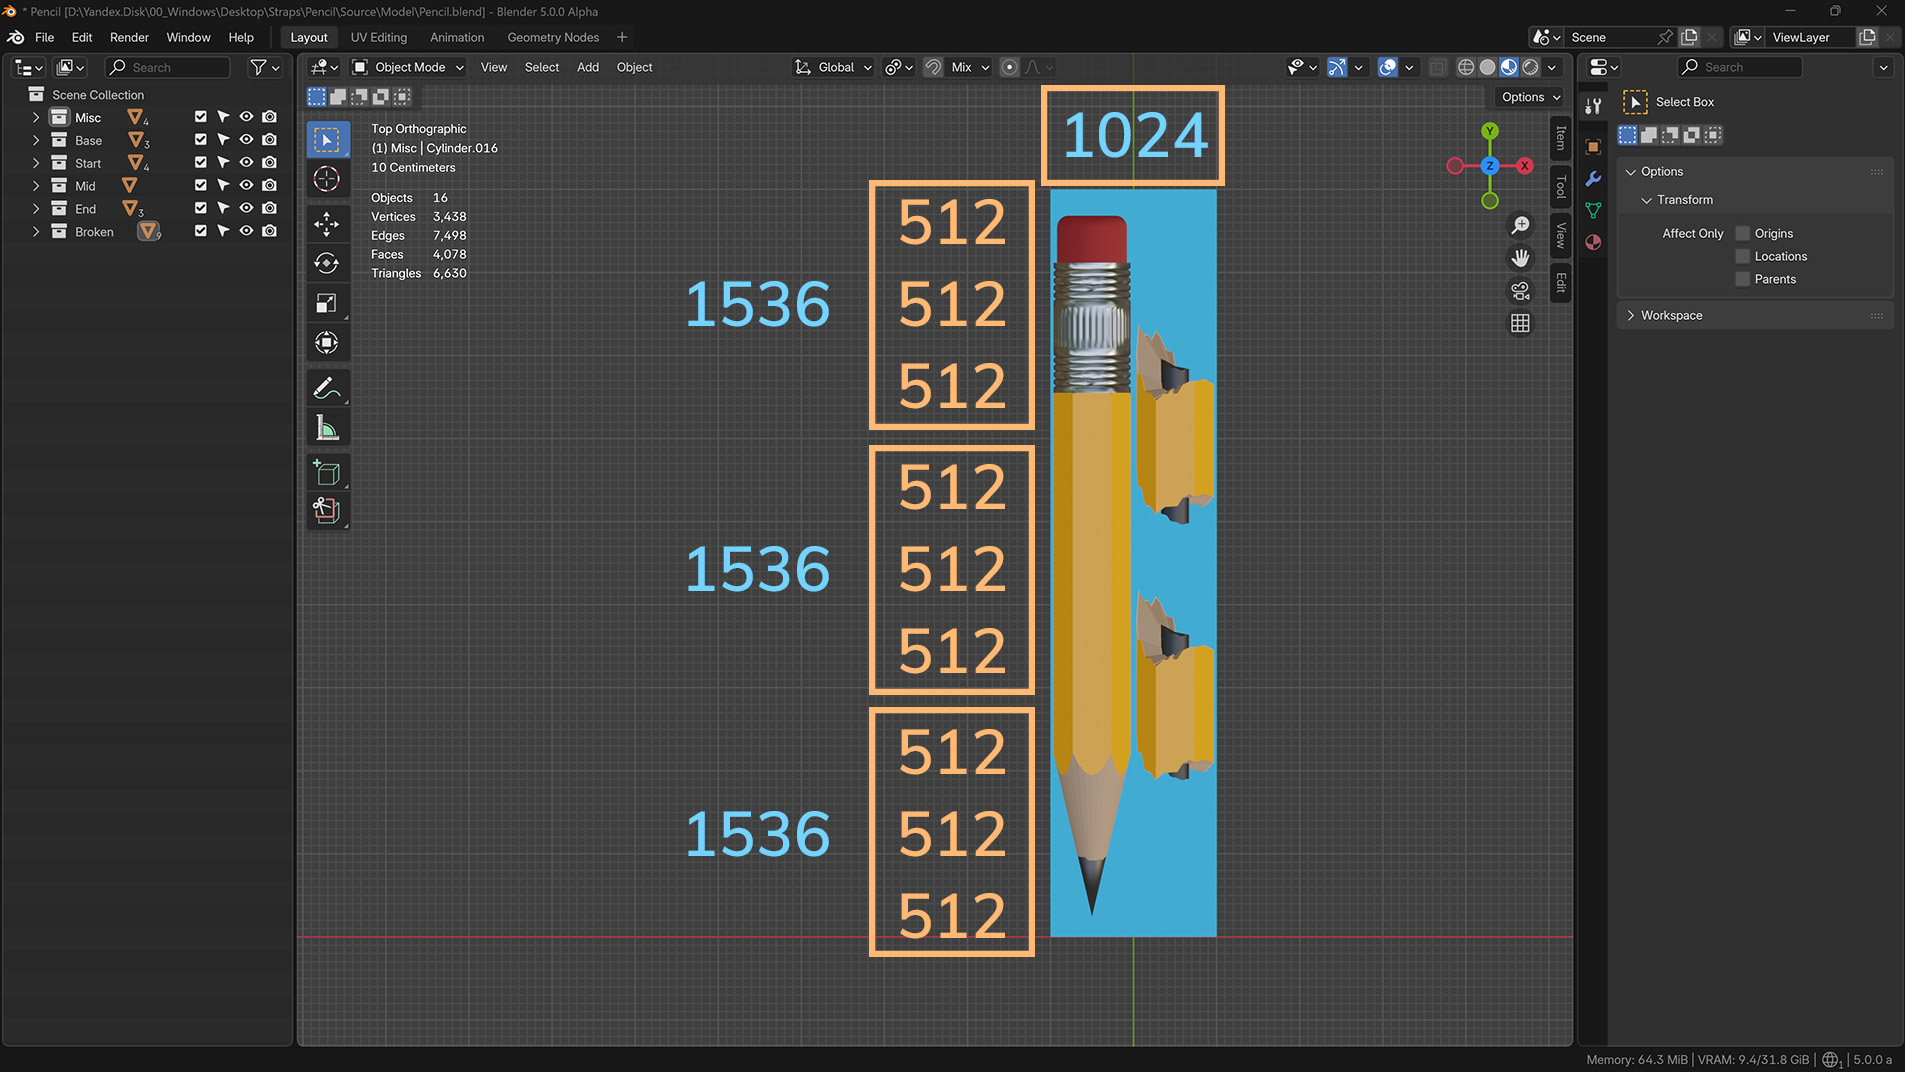Image resolution: width=1905 pixels, height=1072 pixels.
Task: Activate the Annotate pencil tool
Action: 326,388
